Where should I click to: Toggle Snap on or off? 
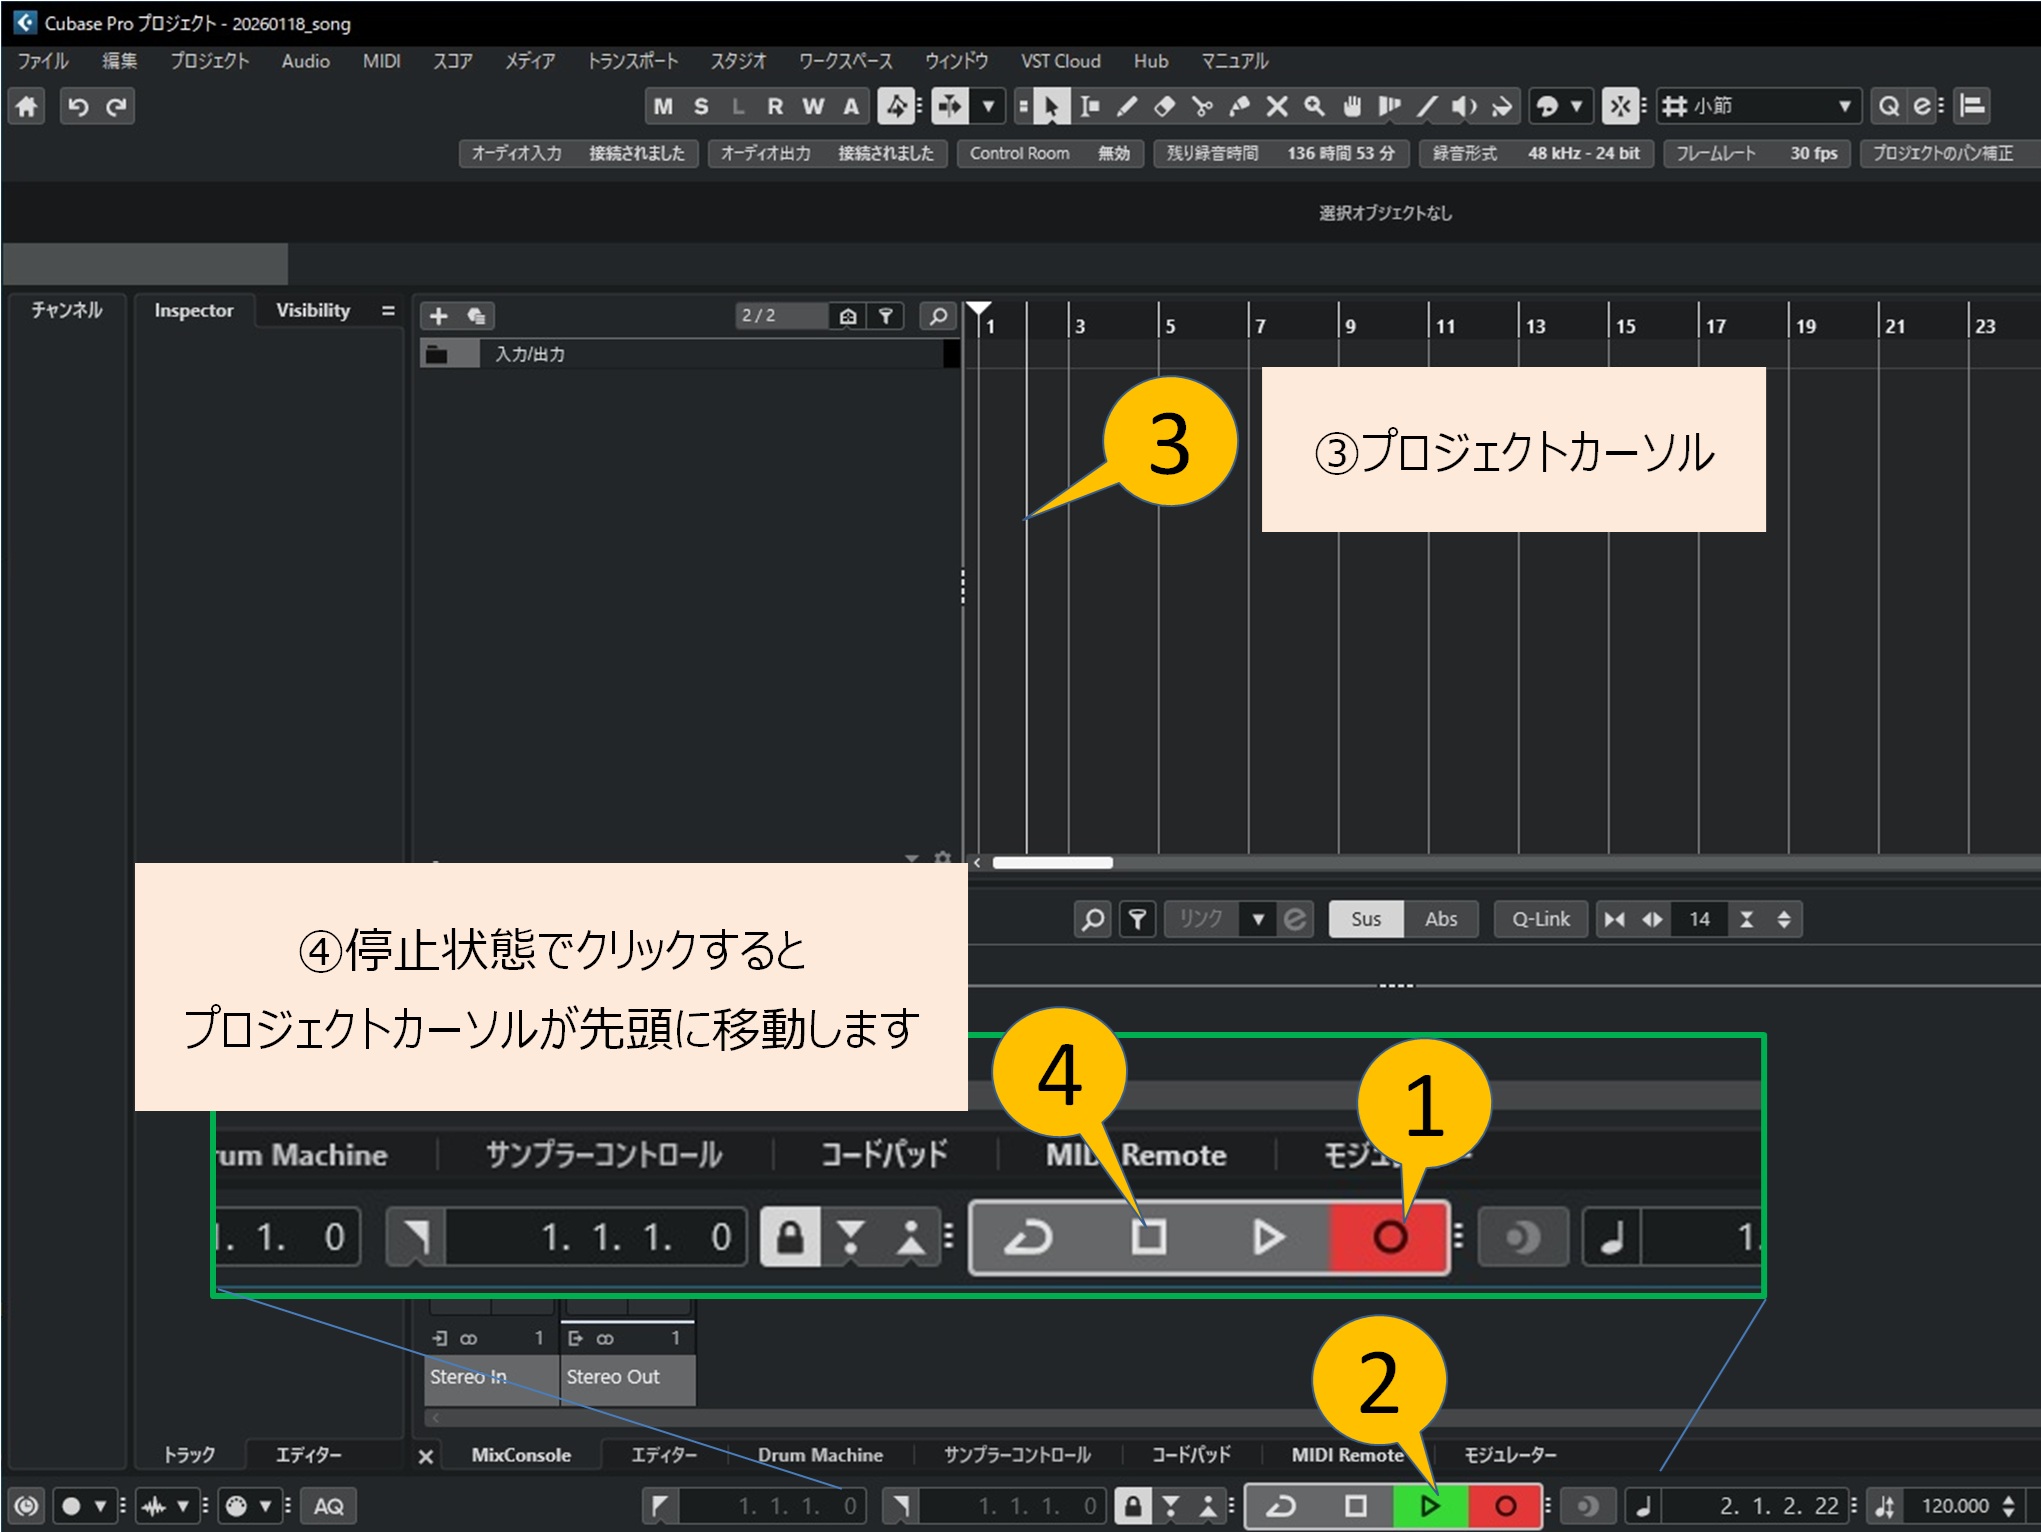1622,106
